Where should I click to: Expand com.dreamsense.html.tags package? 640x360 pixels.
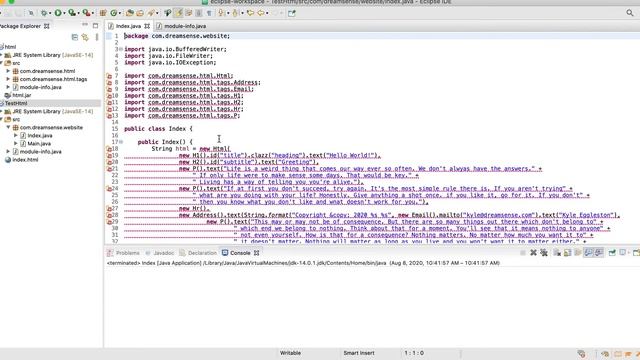(x=8, y=79)
